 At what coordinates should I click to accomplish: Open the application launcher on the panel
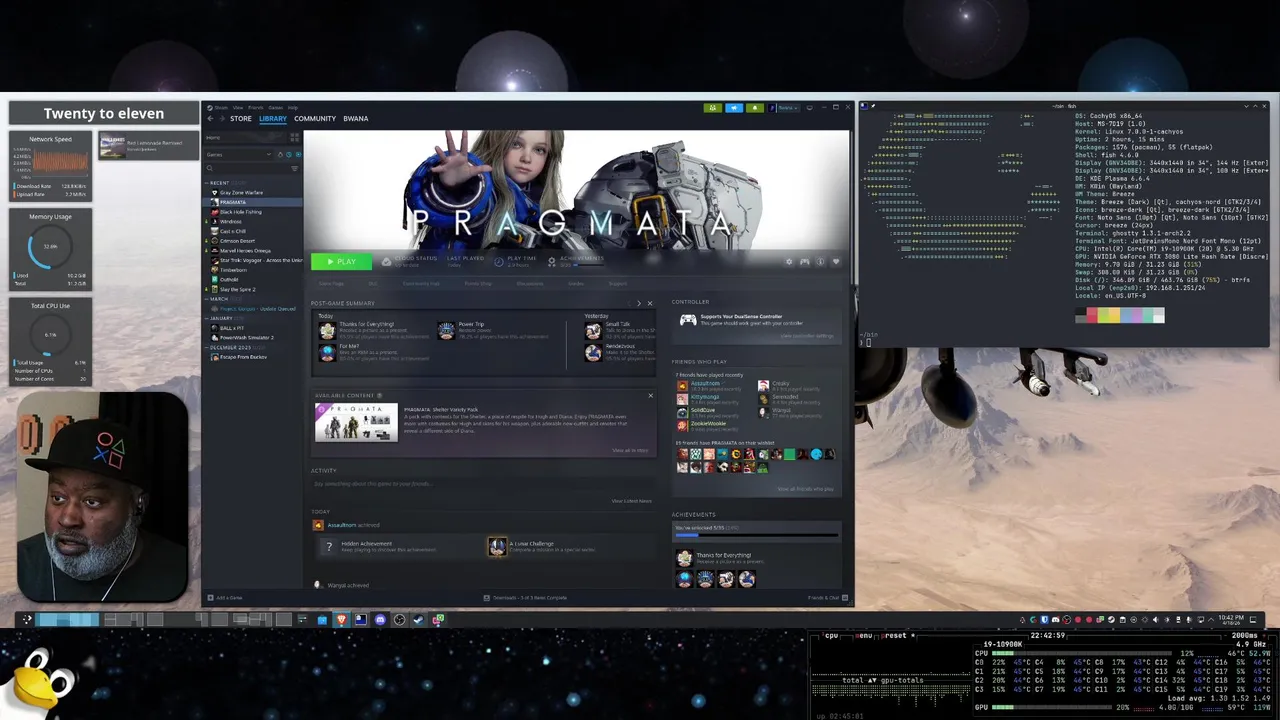[27, 619]
